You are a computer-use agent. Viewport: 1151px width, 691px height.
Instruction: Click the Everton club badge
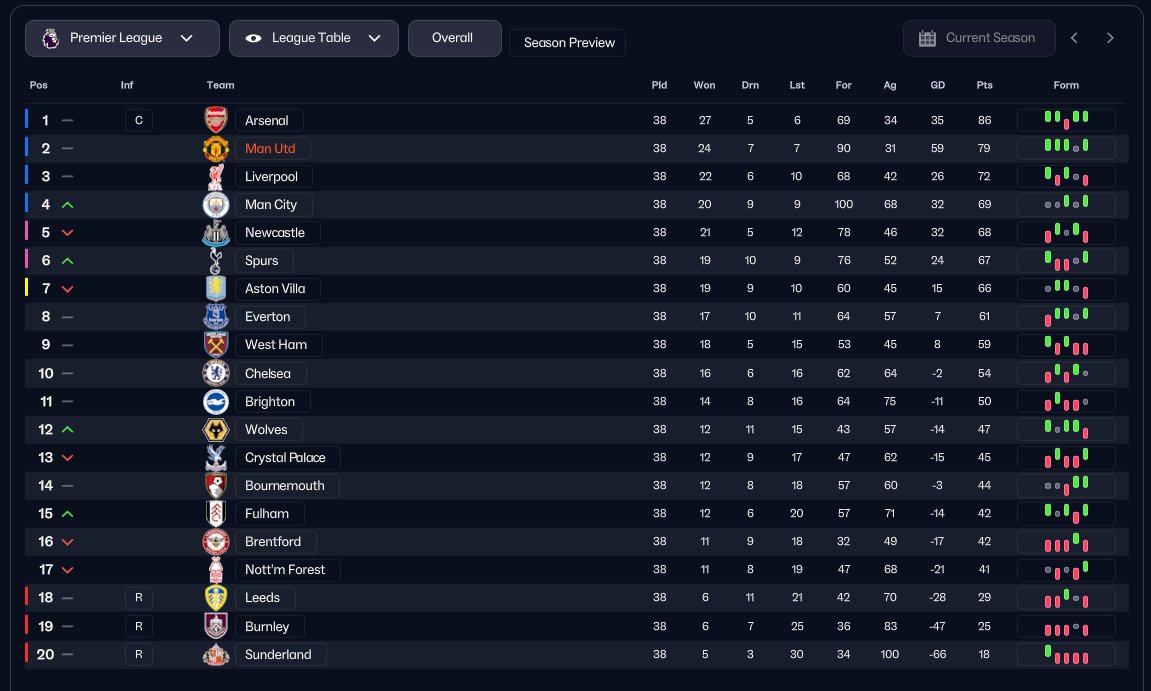point(216,317)
